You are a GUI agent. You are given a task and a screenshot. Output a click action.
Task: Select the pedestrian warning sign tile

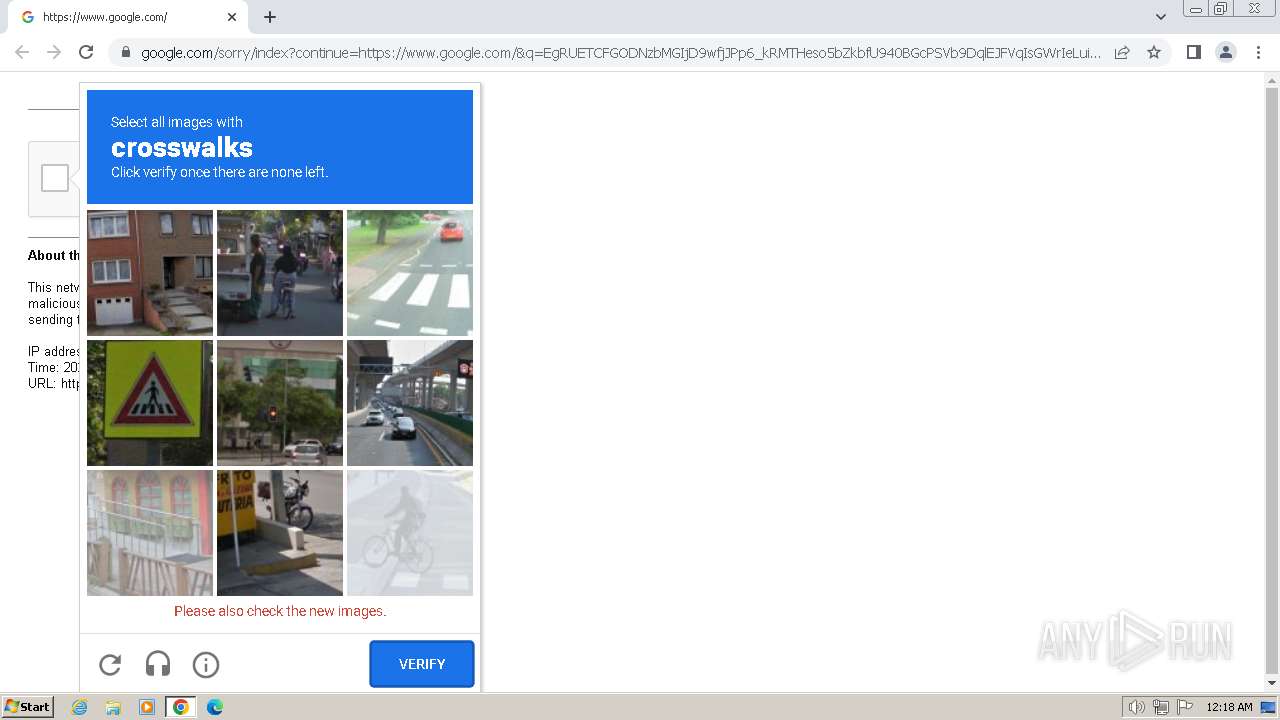point(150,403)
